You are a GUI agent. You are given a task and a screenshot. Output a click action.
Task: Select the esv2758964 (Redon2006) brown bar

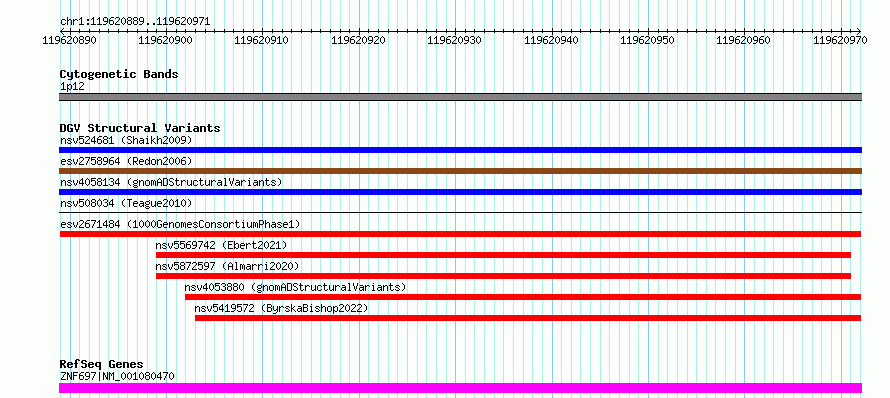pyautogui.click(x=460, y=171)
